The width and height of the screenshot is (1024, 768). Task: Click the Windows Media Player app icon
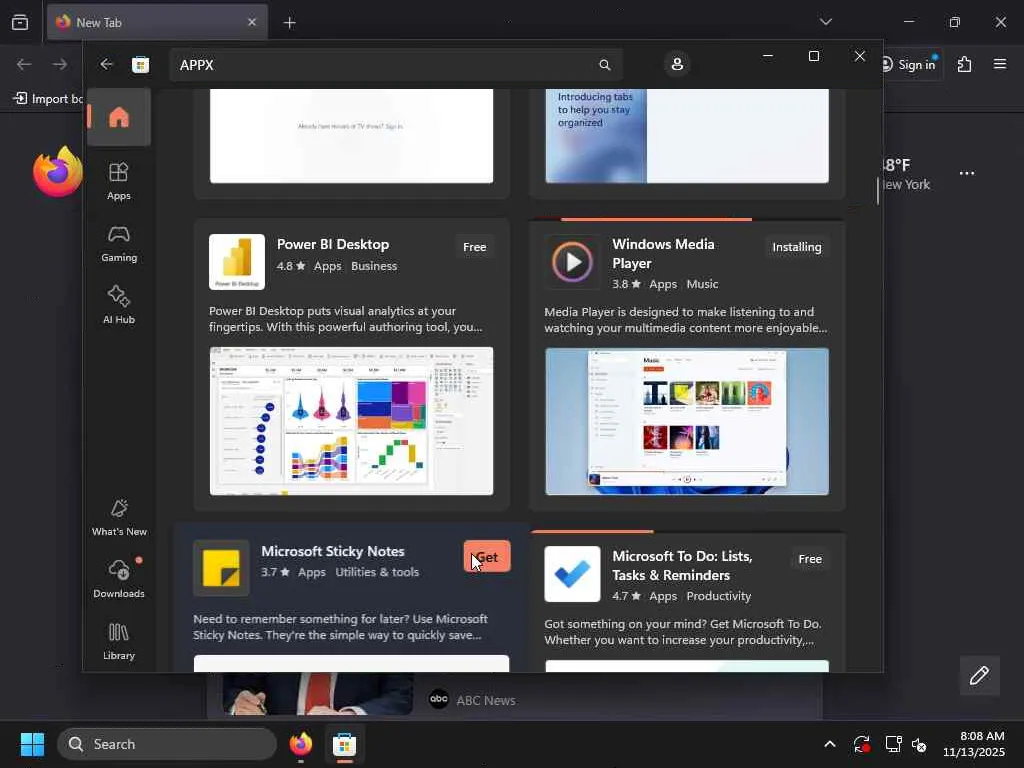coord(572,262)
